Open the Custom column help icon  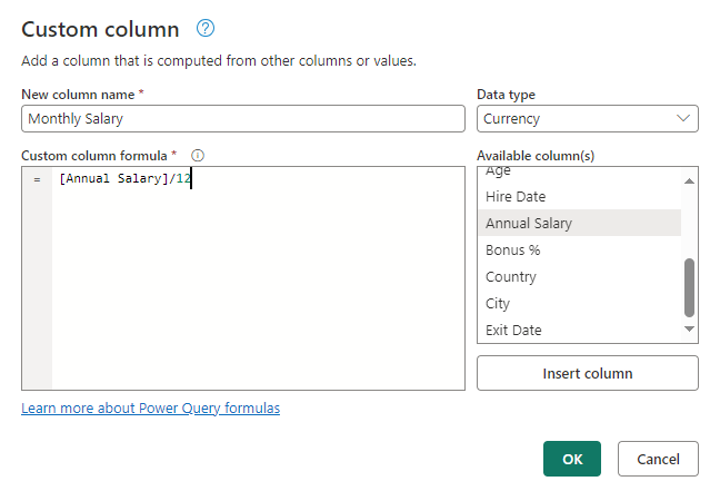[x=205, y=28]
